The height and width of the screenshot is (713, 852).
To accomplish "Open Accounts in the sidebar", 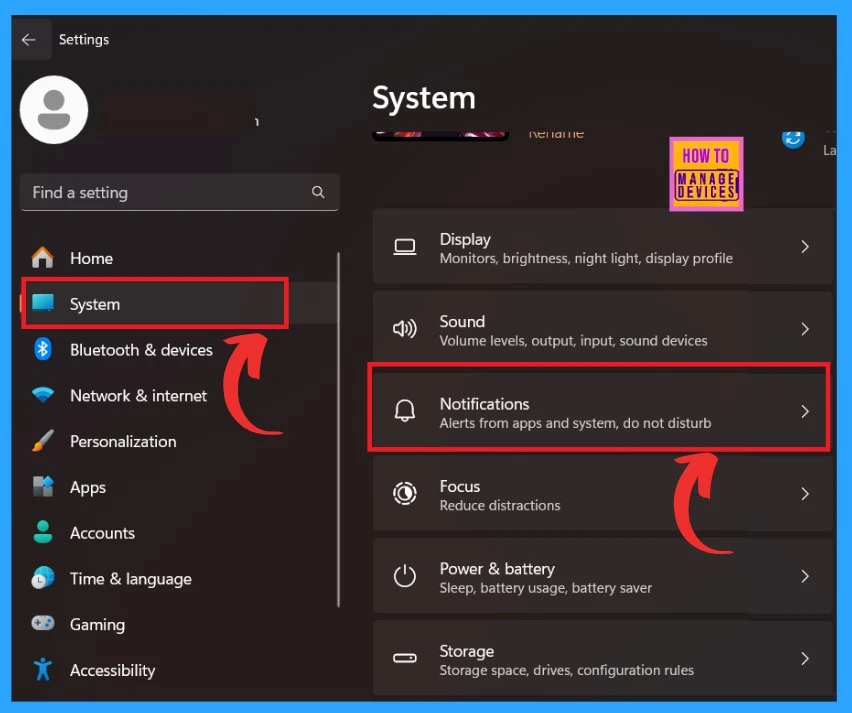I will tap(179, 533).
